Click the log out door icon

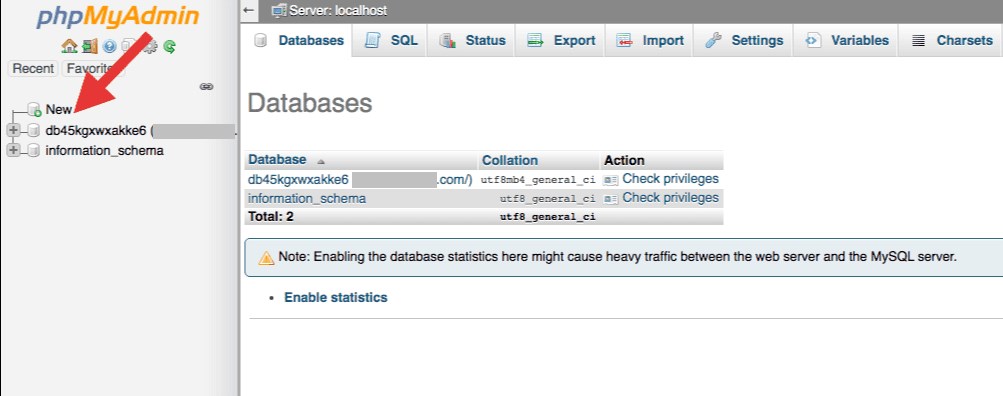tap(90, 46)
